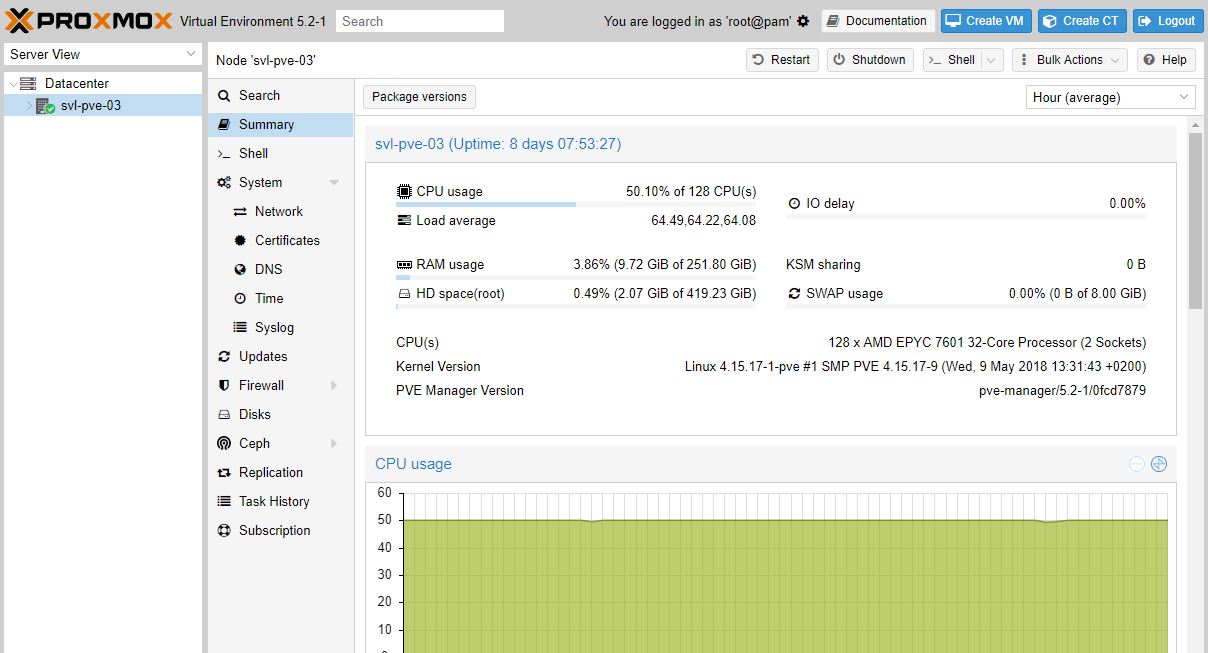
Task: Click the Datacenter server icon in tree
Action: [x=28, y=83]
